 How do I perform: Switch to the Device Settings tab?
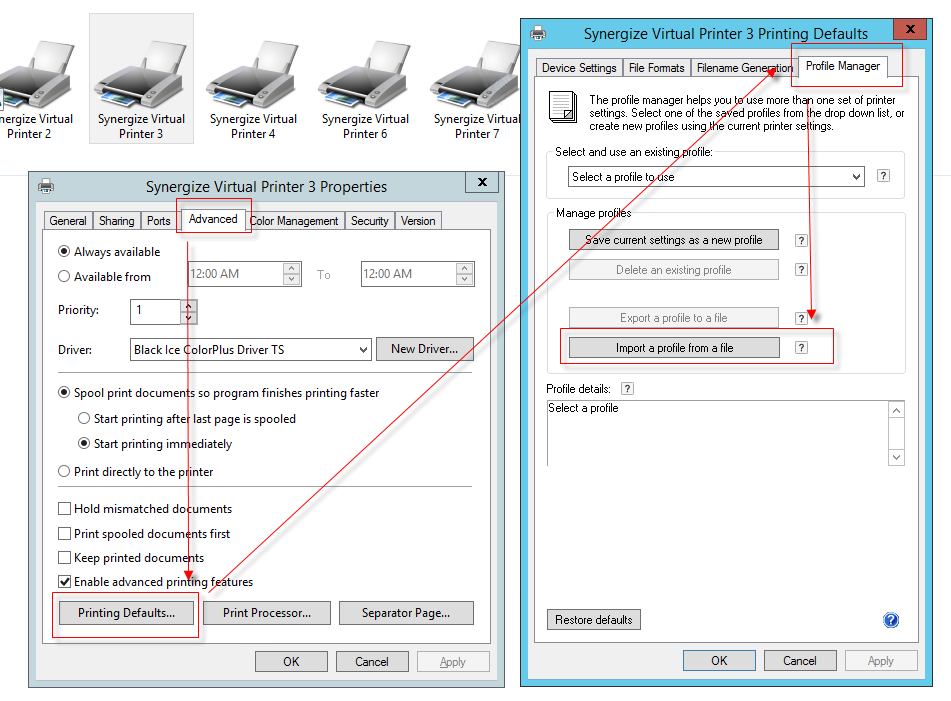[x=579, y=68]
